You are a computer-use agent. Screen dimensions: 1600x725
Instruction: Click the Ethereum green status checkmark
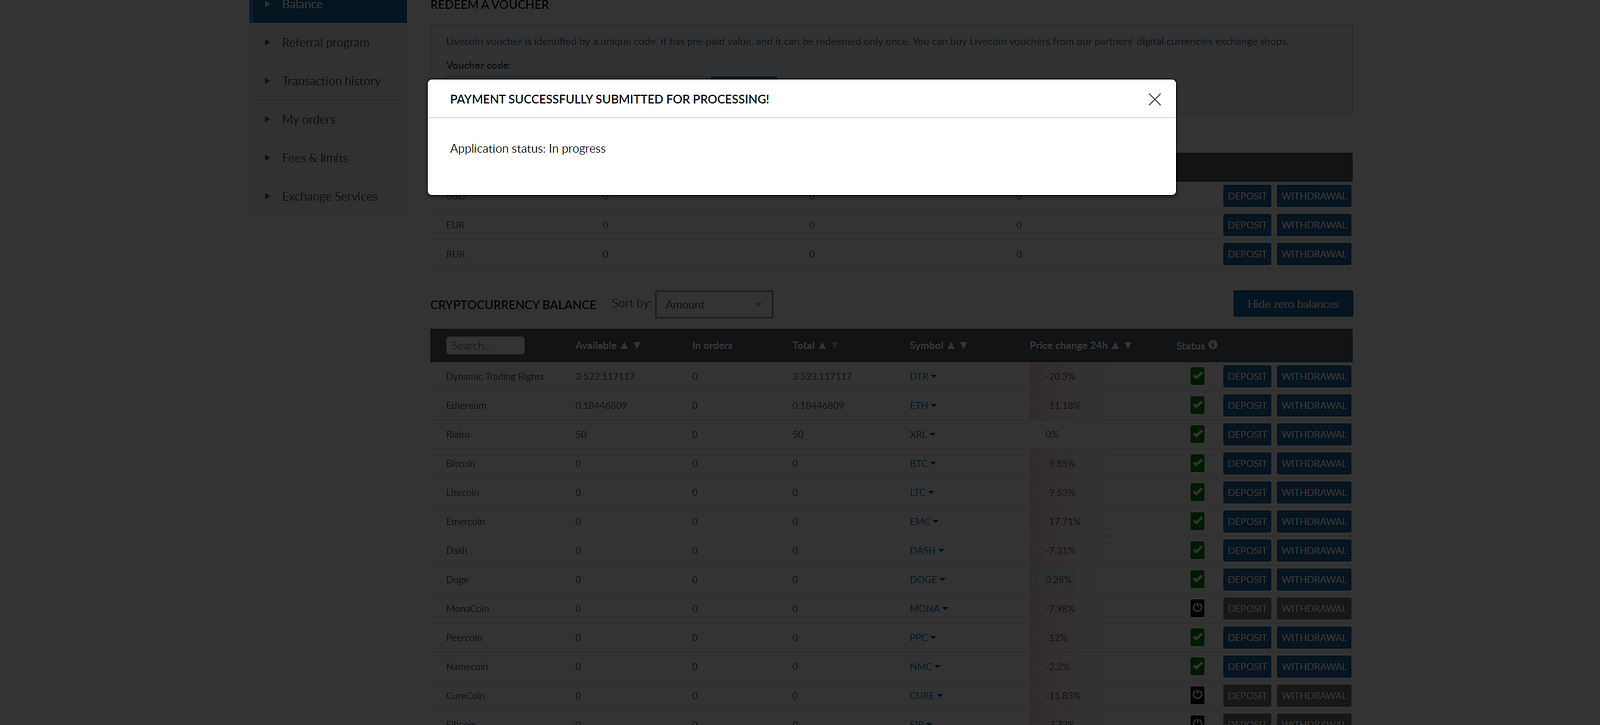click(x=1197, y=405)
